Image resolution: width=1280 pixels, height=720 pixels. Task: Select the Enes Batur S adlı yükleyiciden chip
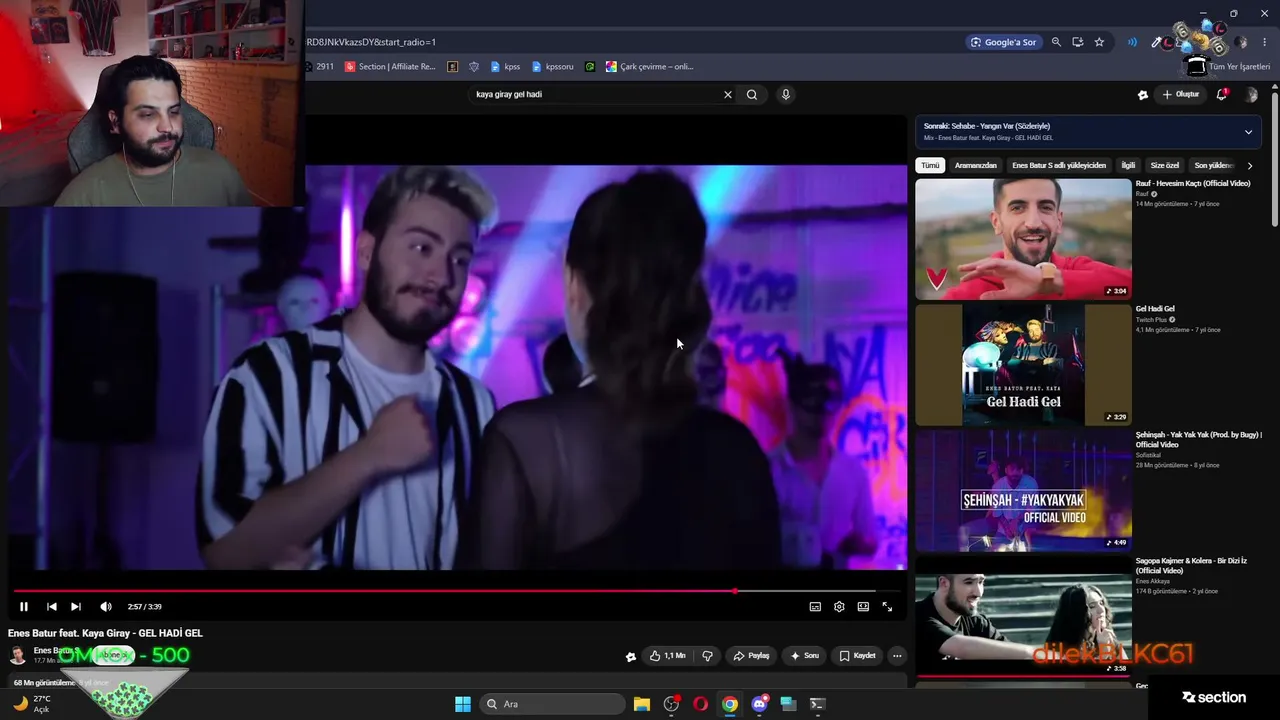[x=1059, y=165]
